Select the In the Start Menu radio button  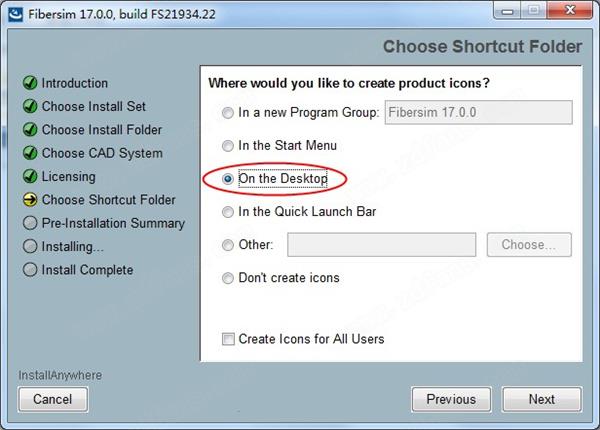(228, 145)
